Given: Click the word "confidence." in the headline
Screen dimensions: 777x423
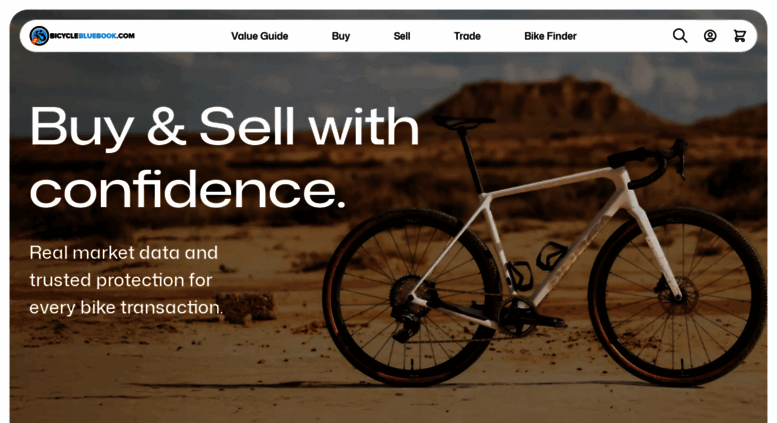Looking at the screenshot, I should point(187,190).
